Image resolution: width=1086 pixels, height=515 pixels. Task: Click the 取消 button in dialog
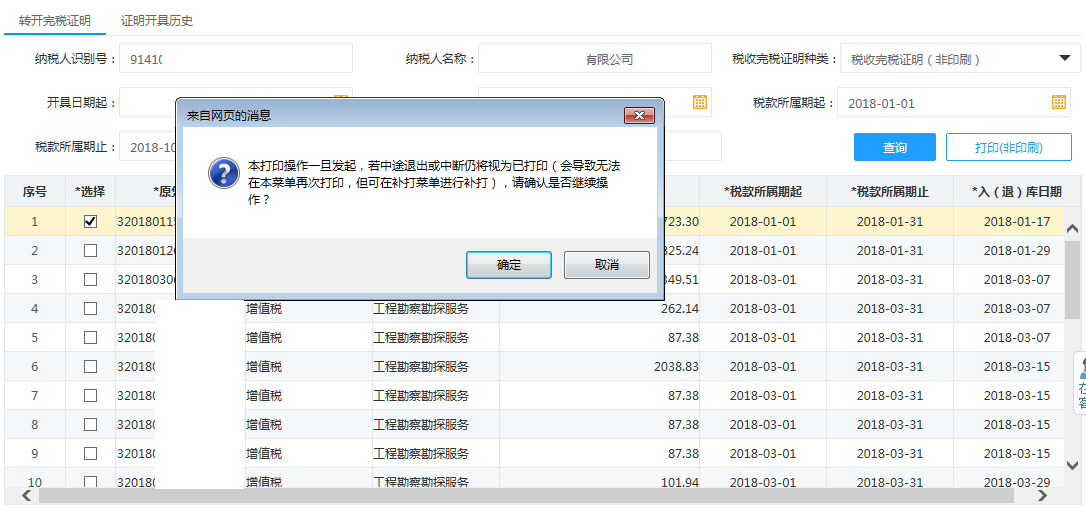(606, 265)
